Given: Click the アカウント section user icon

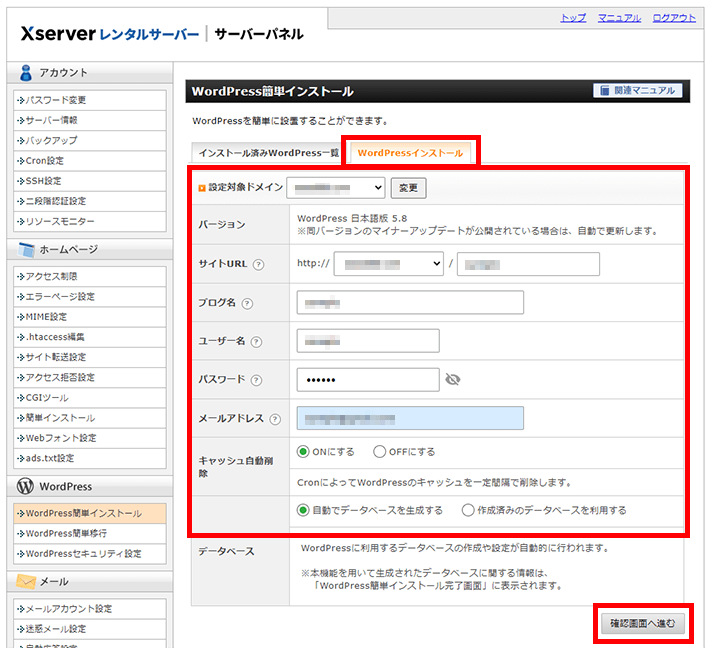Looking at the screenshot, I should coord(26,72).
